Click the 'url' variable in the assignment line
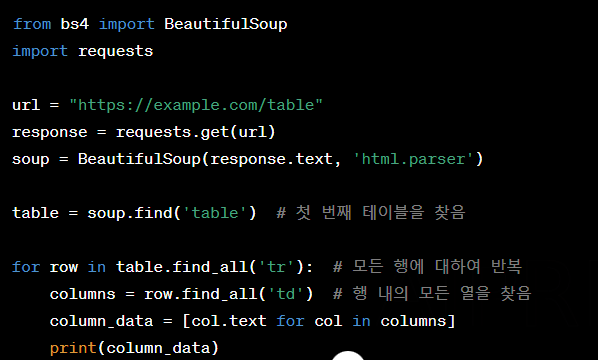Screen dimensions: 598x360 26,105
